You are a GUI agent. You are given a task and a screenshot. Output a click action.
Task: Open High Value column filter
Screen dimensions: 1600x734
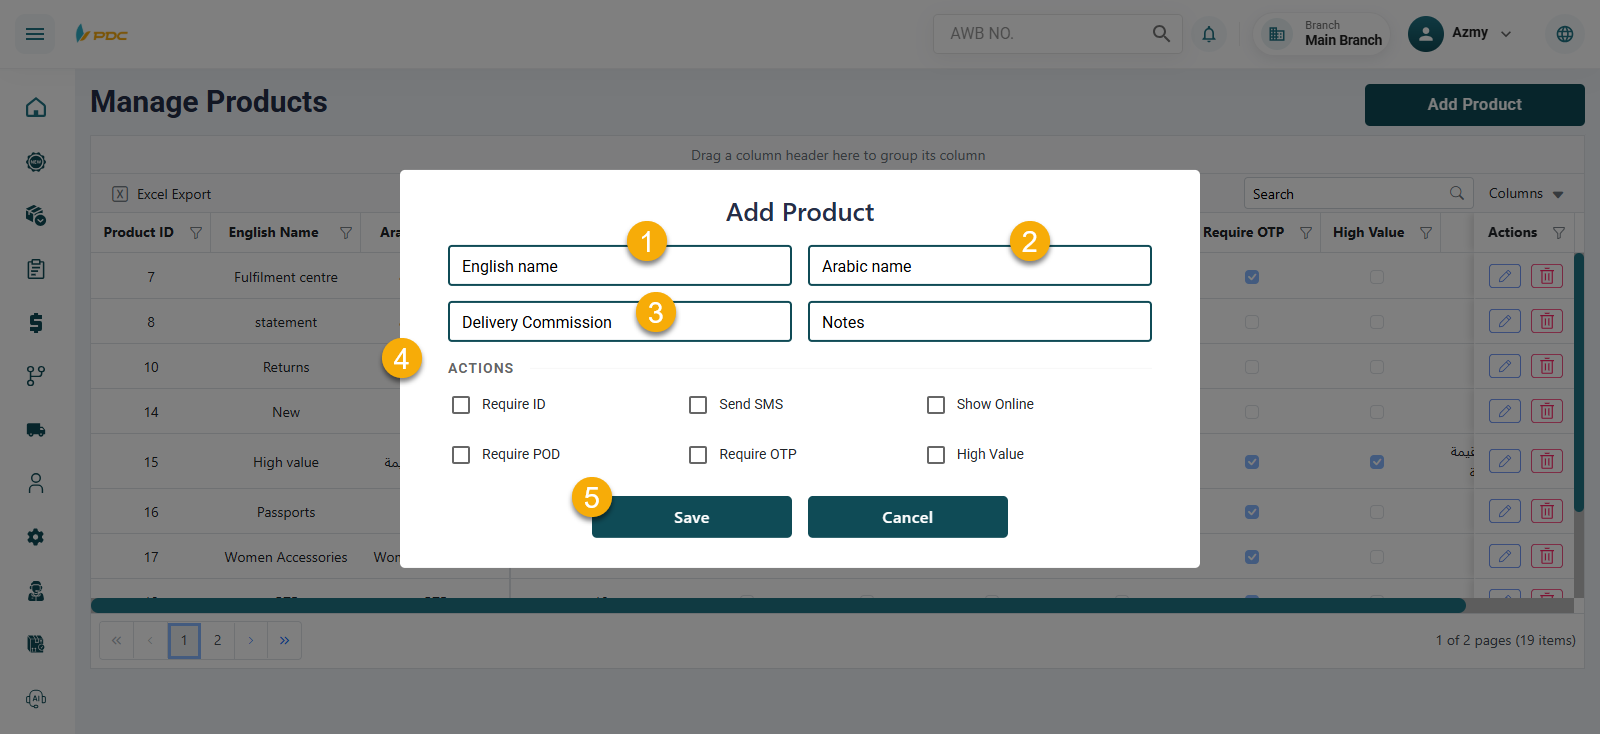[x=1426, y=233]
